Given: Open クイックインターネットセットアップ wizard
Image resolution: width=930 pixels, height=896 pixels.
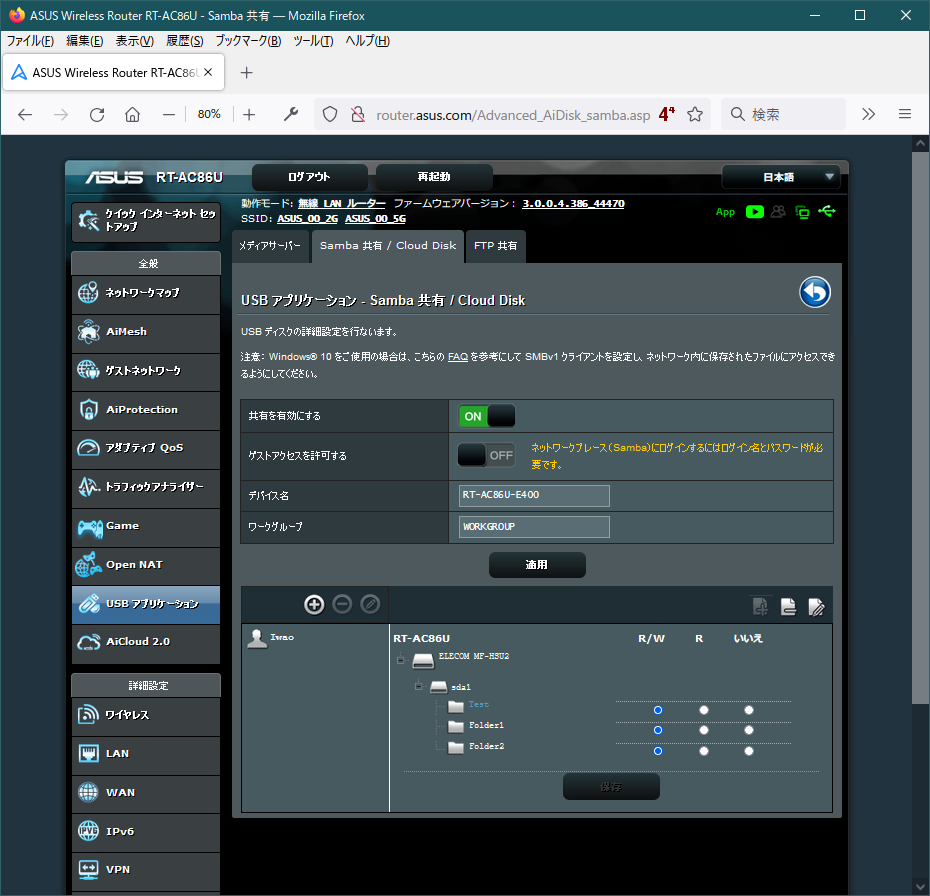Looking at the screenshot, I should [146, 221].
